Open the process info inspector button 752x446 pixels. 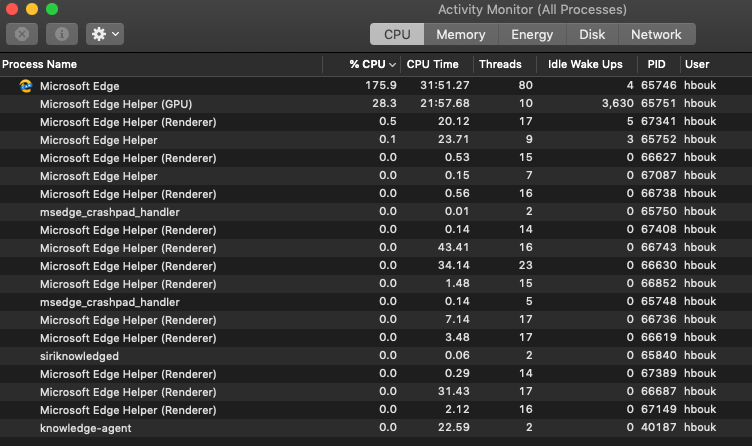point(62,34)
